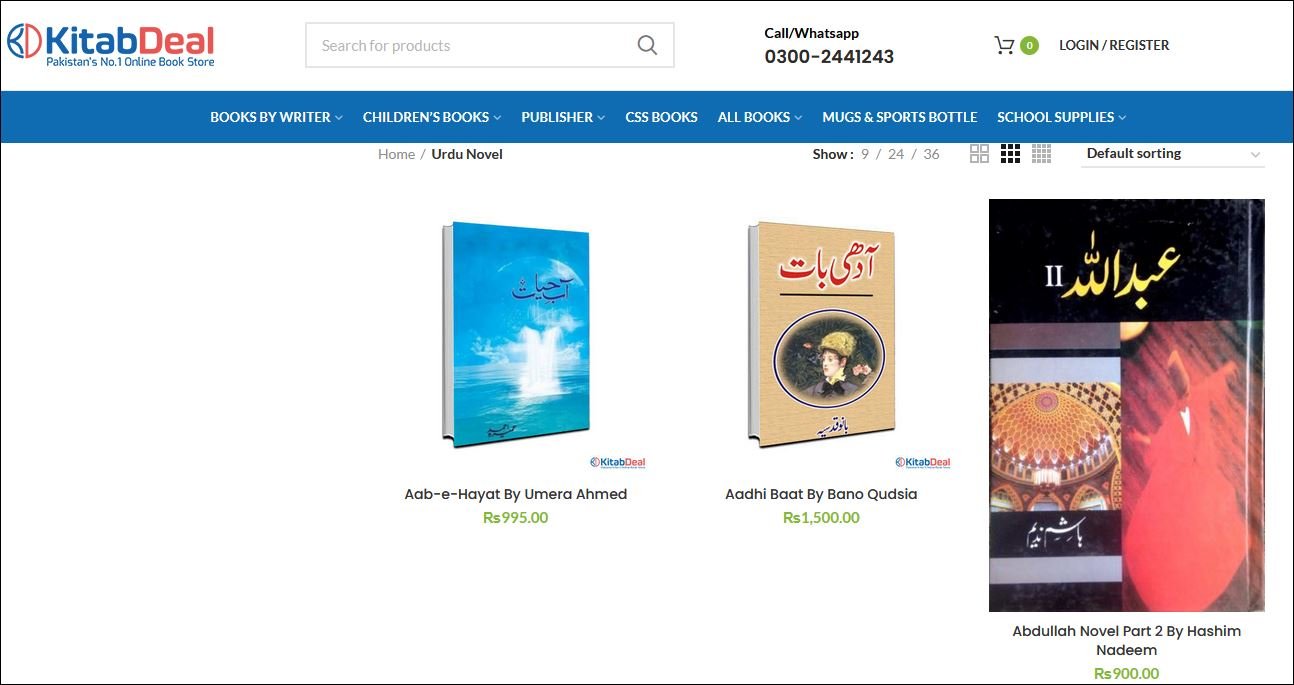Switch to four-column grid view

1041,153
